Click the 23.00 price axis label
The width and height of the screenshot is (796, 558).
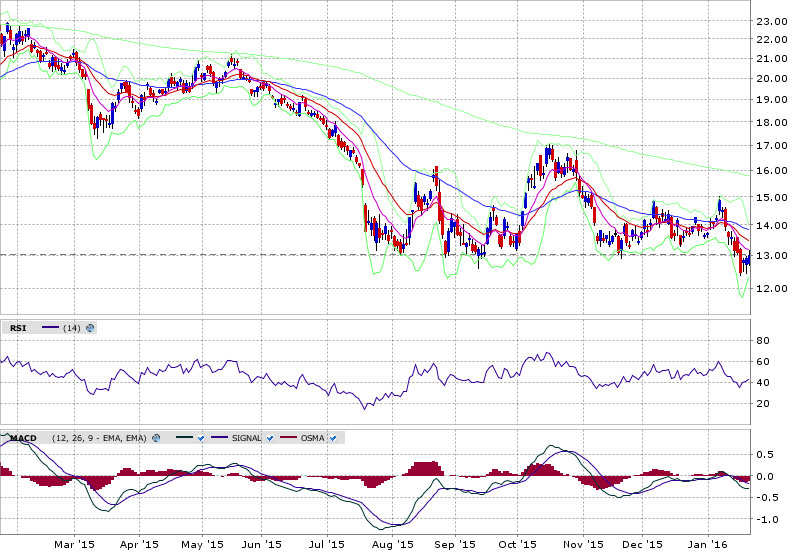(x=771, y=21)
